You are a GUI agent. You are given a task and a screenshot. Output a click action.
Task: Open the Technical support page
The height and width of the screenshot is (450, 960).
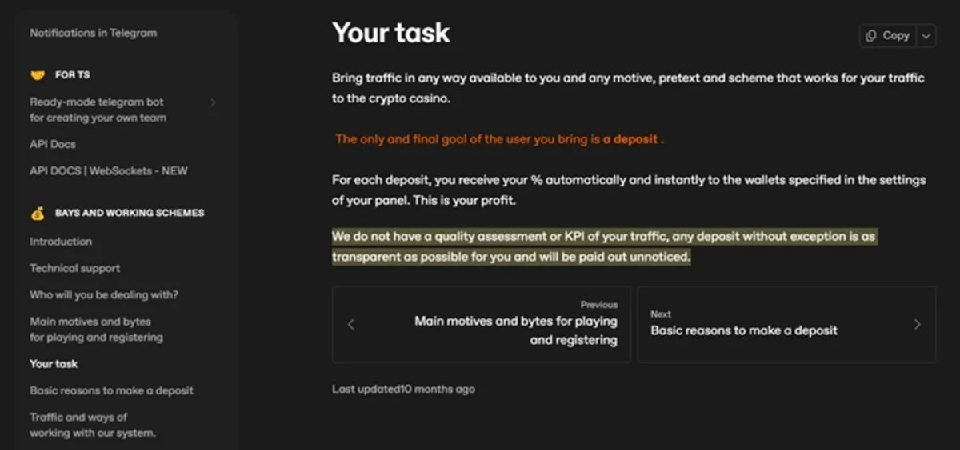click(x=75, y=268)
